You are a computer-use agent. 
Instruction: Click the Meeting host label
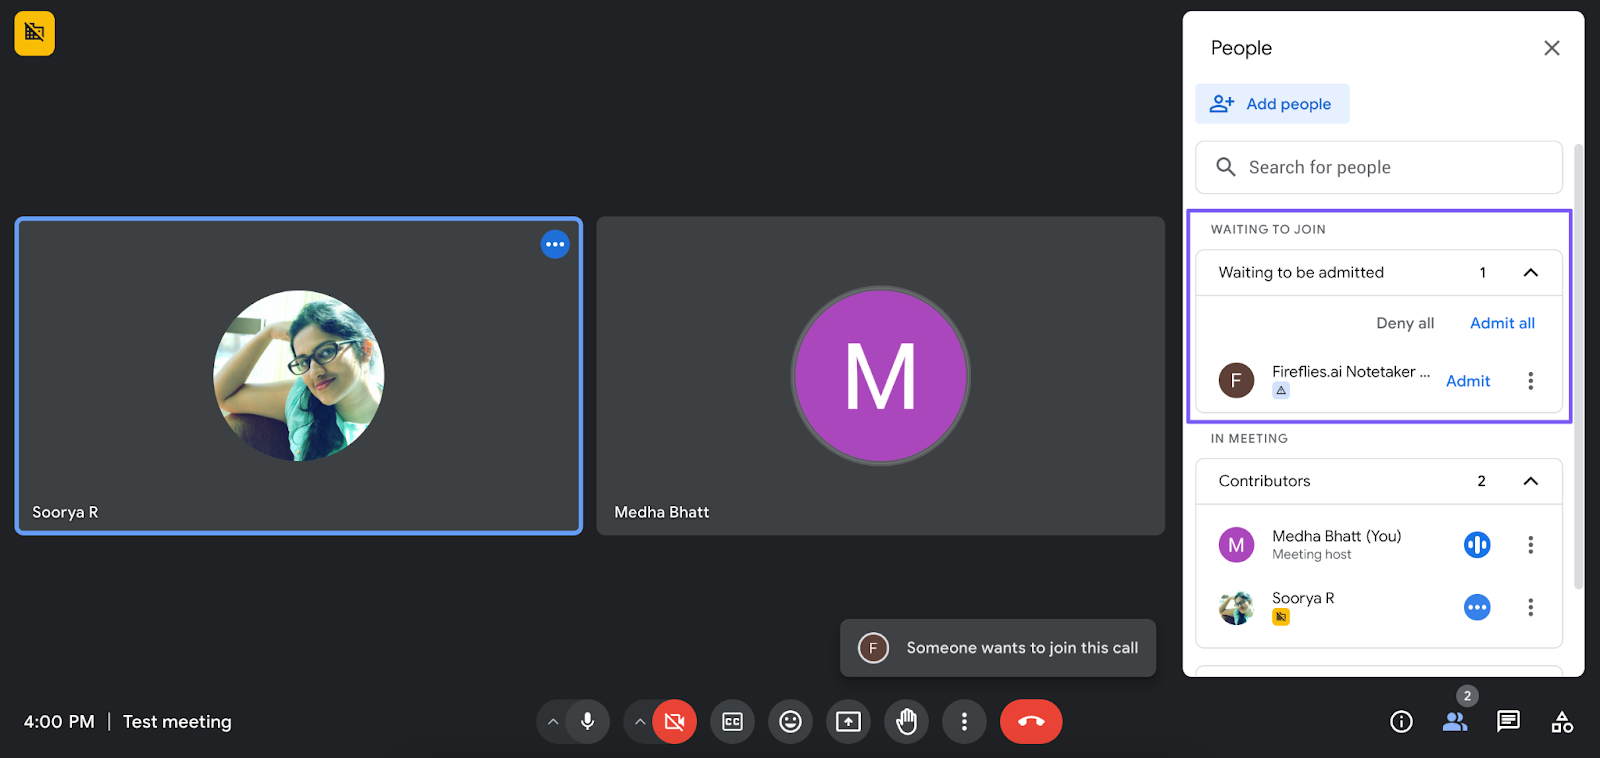point(1311,555)
